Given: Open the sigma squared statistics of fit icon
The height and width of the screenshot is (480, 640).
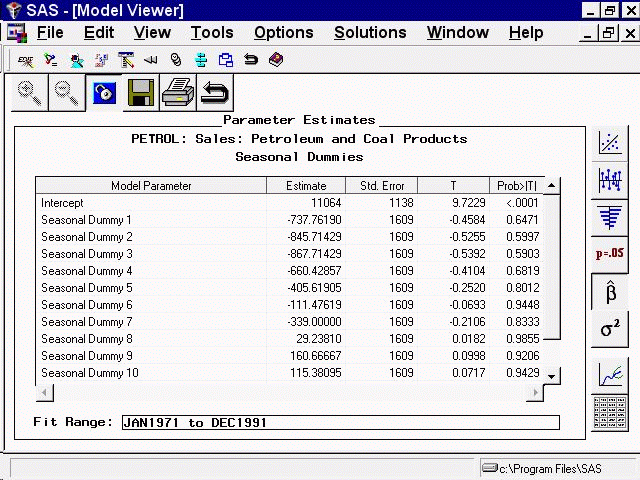Looking at the screenshot, I should pyautogui.click(x=610, y=329).
